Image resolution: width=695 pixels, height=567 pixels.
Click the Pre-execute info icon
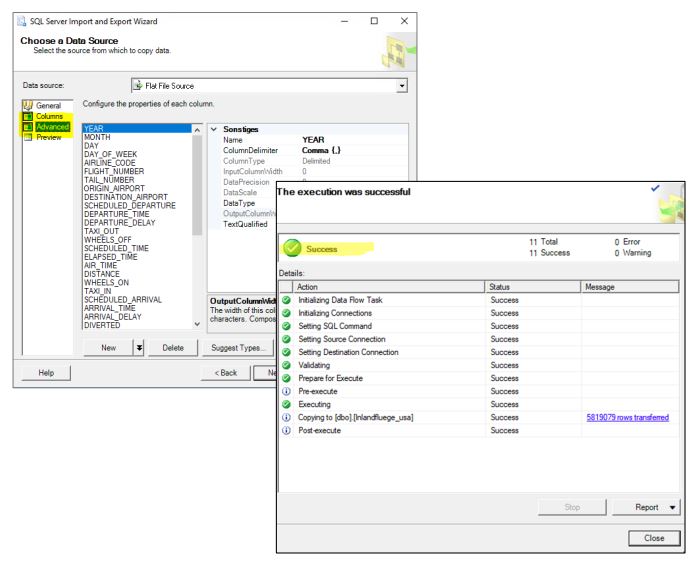pos(288,391)
